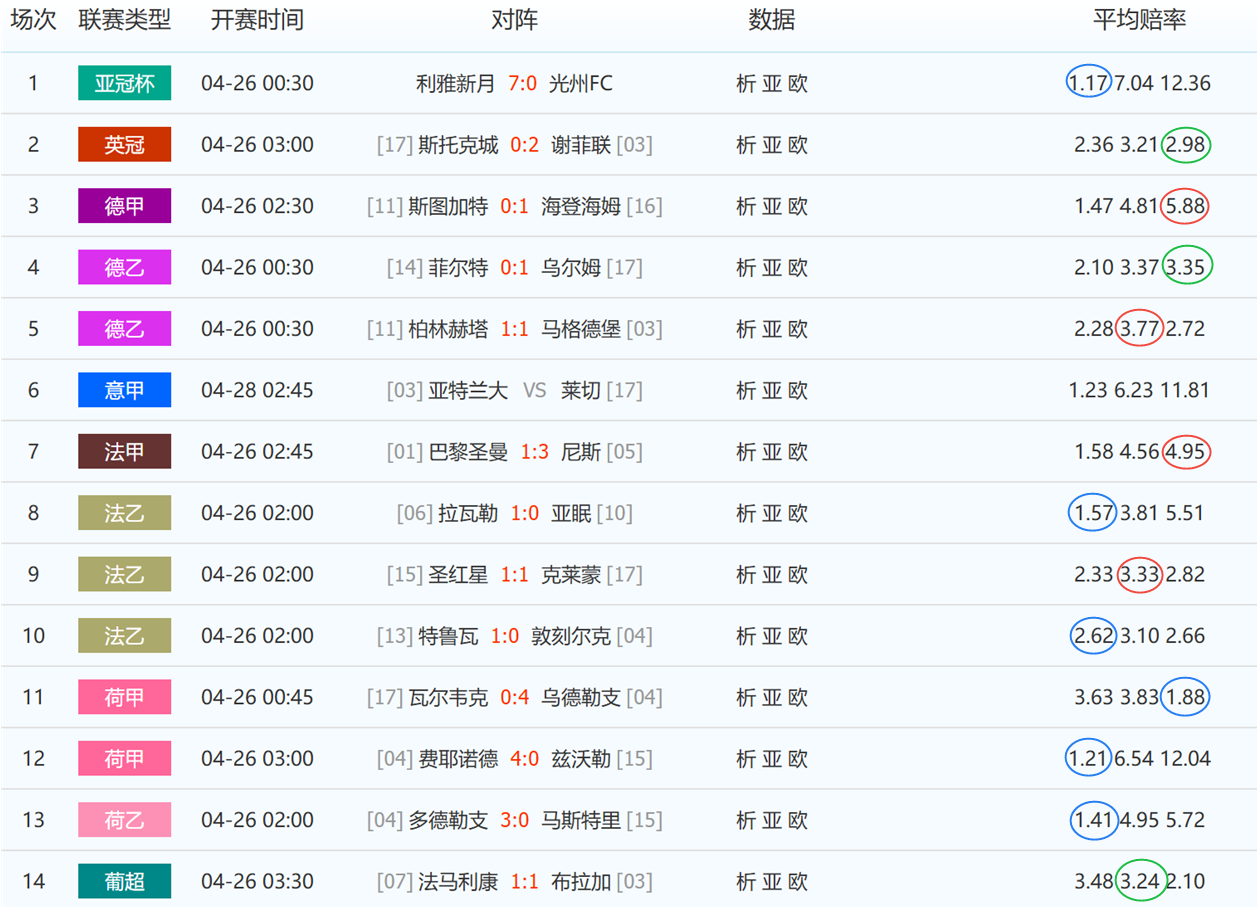Click 法乙 badge in the 圣红星 row
The image size is (1257, 907).
[x=124, y=574]
